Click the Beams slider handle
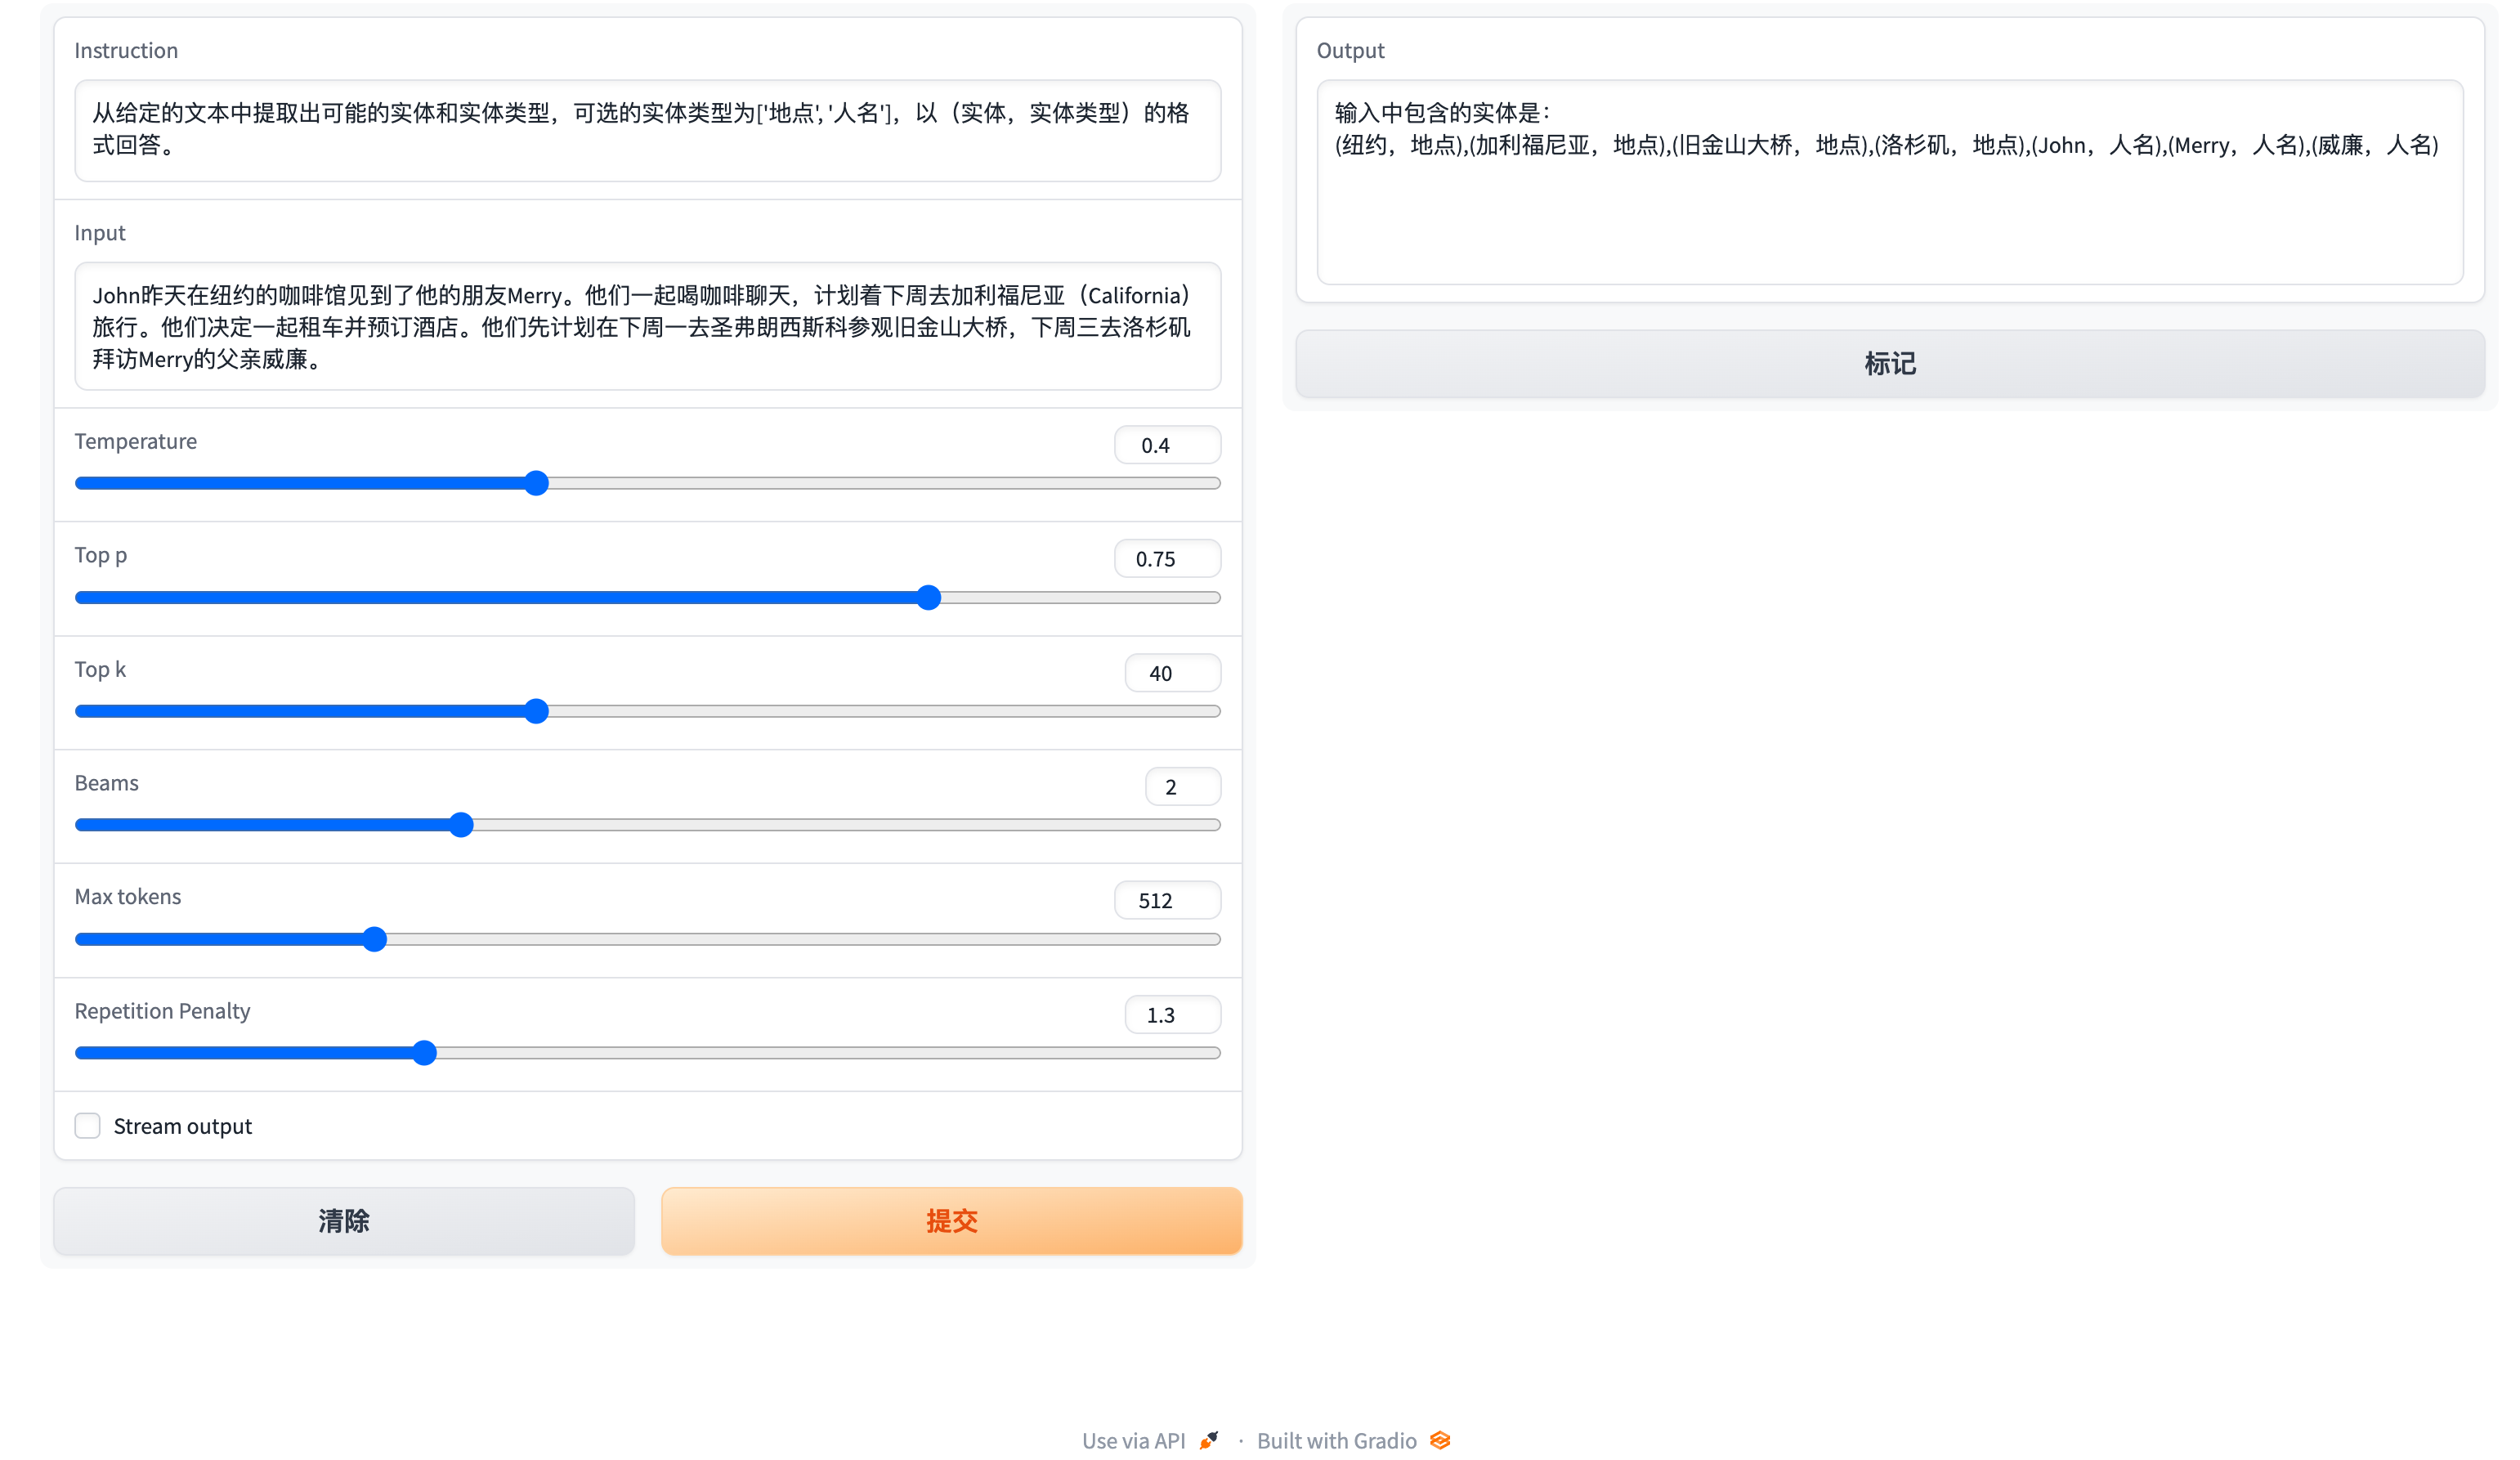Viewport: 2520px width, 1460px height. coord(461,825)
